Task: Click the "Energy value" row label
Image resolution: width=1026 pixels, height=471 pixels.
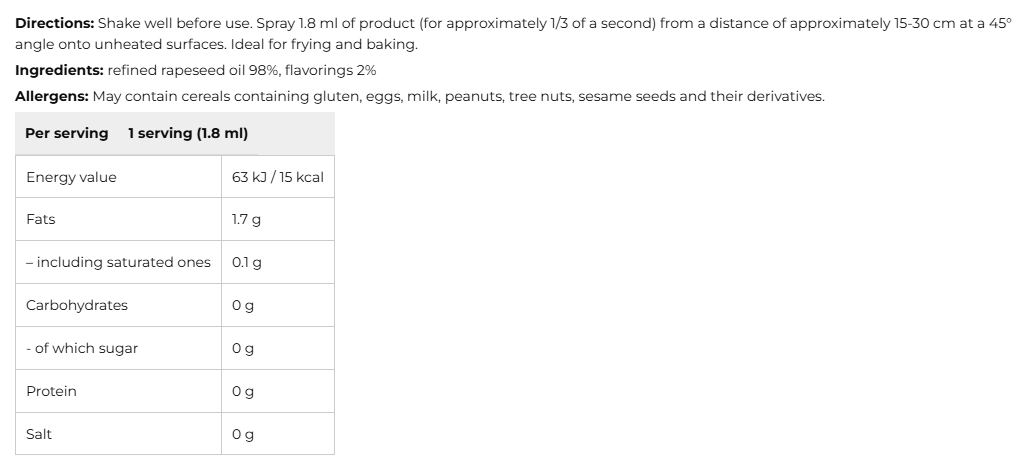Action: [x=71, y=177]
